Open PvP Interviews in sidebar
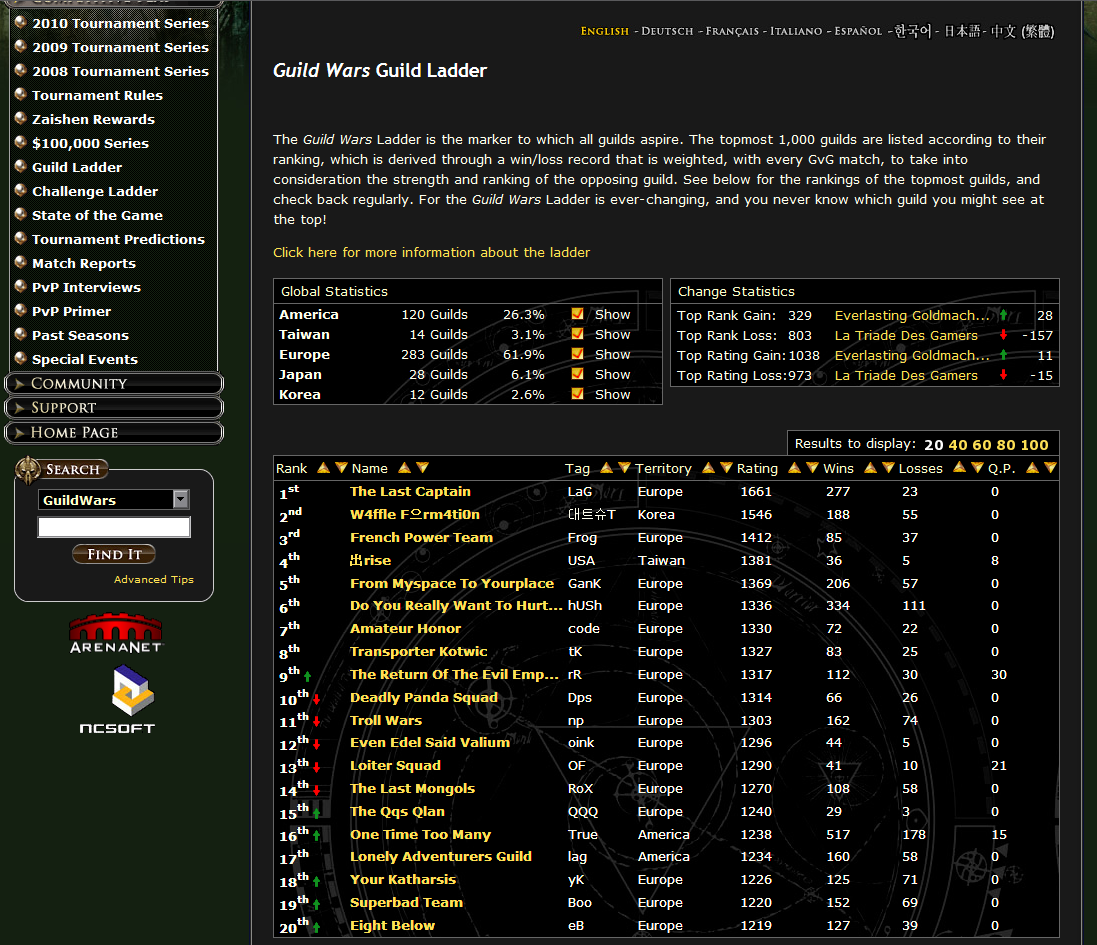The height and width of the screenshot is (945, 1097). click(x=86, y=287)
